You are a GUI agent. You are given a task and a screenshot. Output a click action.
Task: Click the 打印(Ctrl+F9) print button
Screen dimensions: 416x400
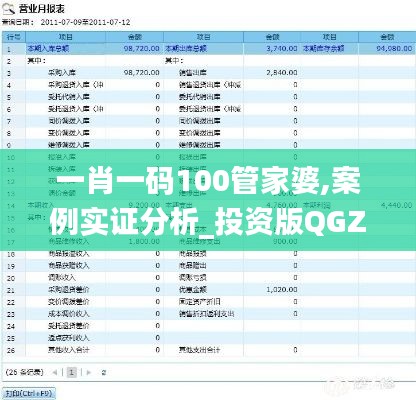coord(29,394)
